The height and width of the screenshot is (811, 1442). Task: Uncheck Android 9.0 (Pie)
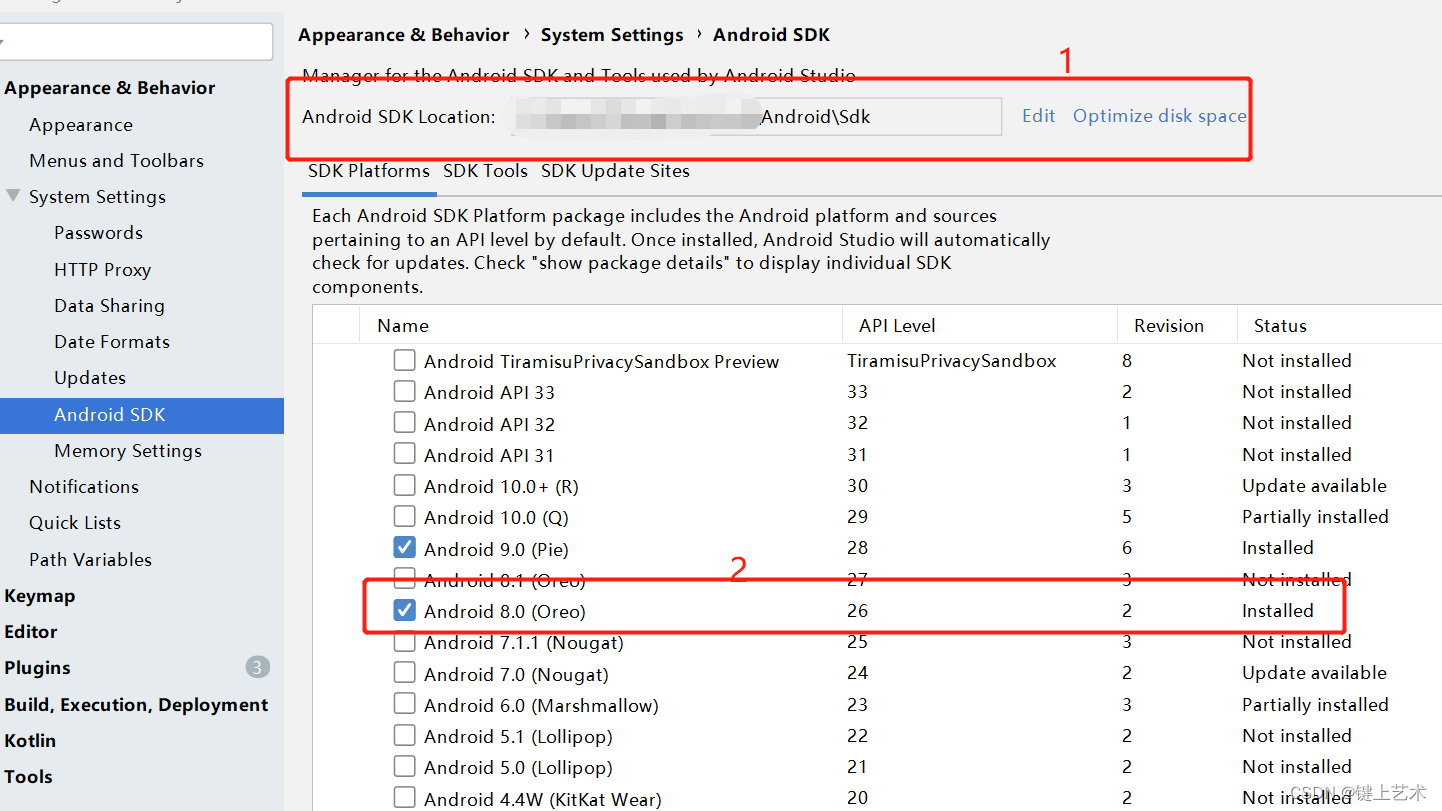(x=404, y=548)
